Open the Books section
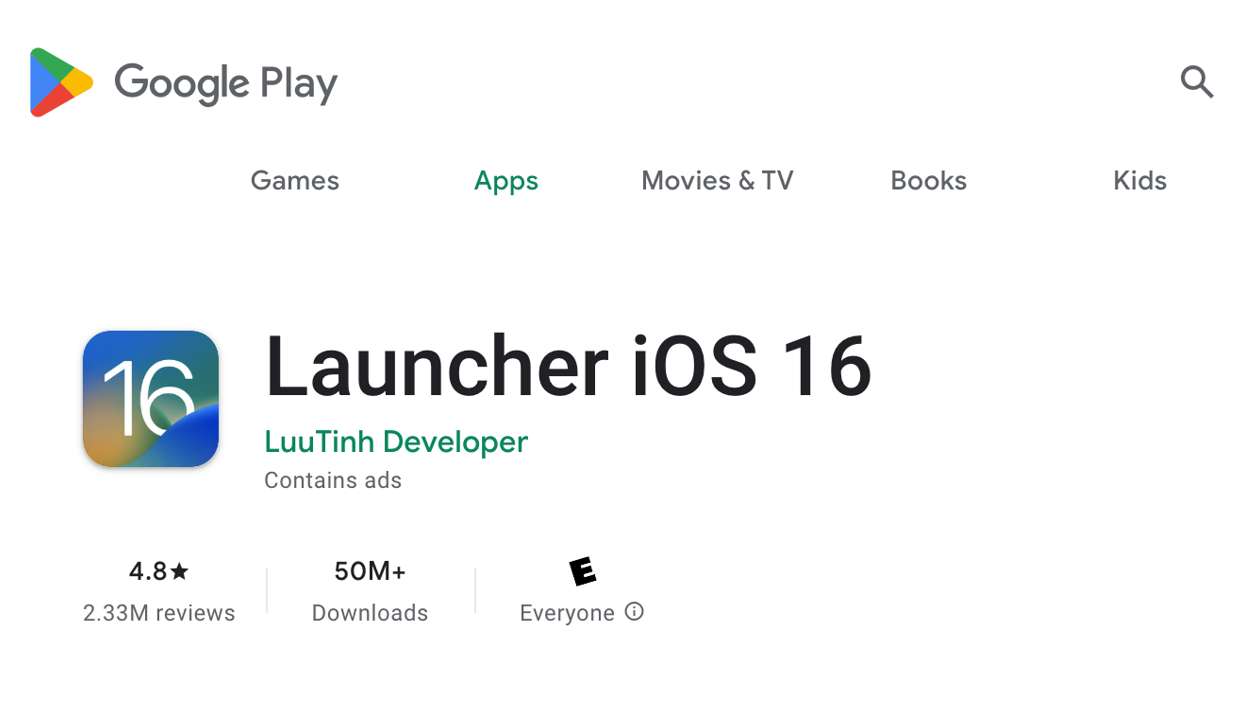Viewport: 1250px width, 703px height. [928, 181]
